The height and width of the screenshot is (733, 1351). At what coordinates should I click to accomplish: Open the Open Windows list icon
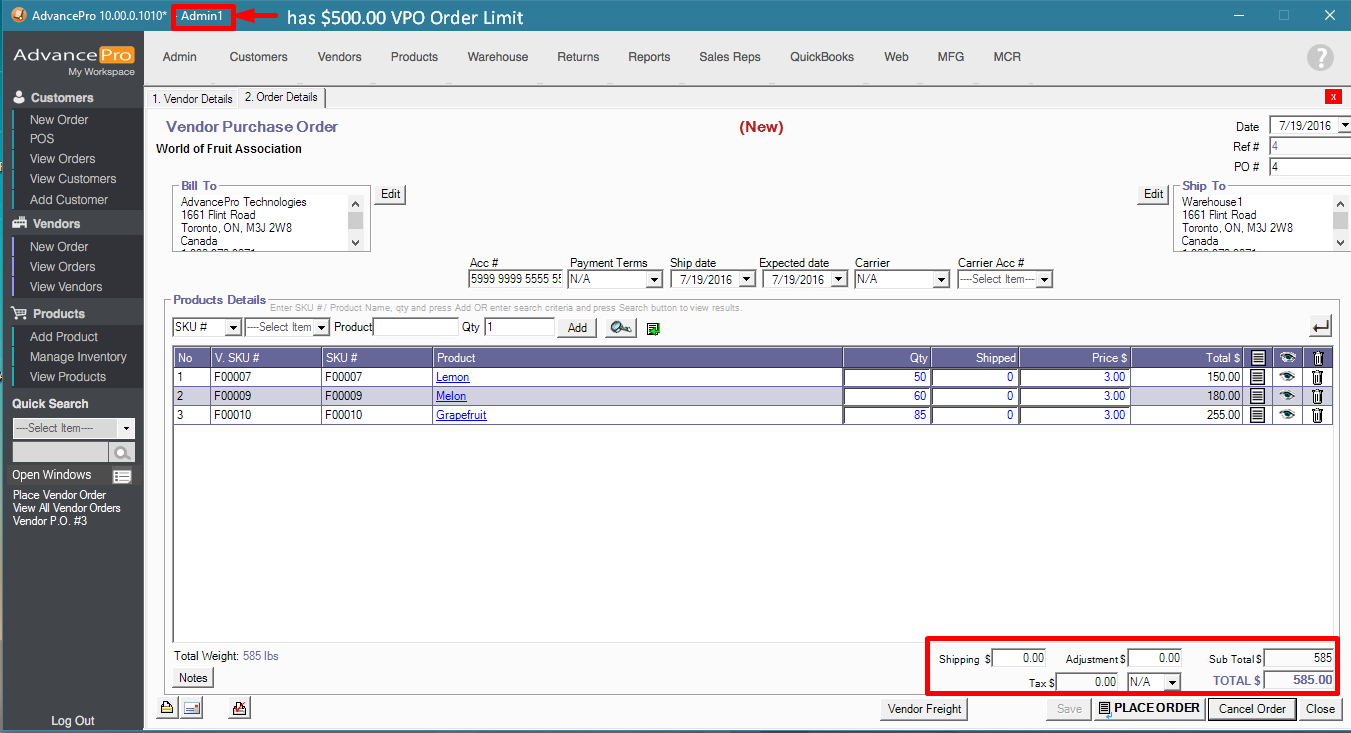tap(122, 476)
